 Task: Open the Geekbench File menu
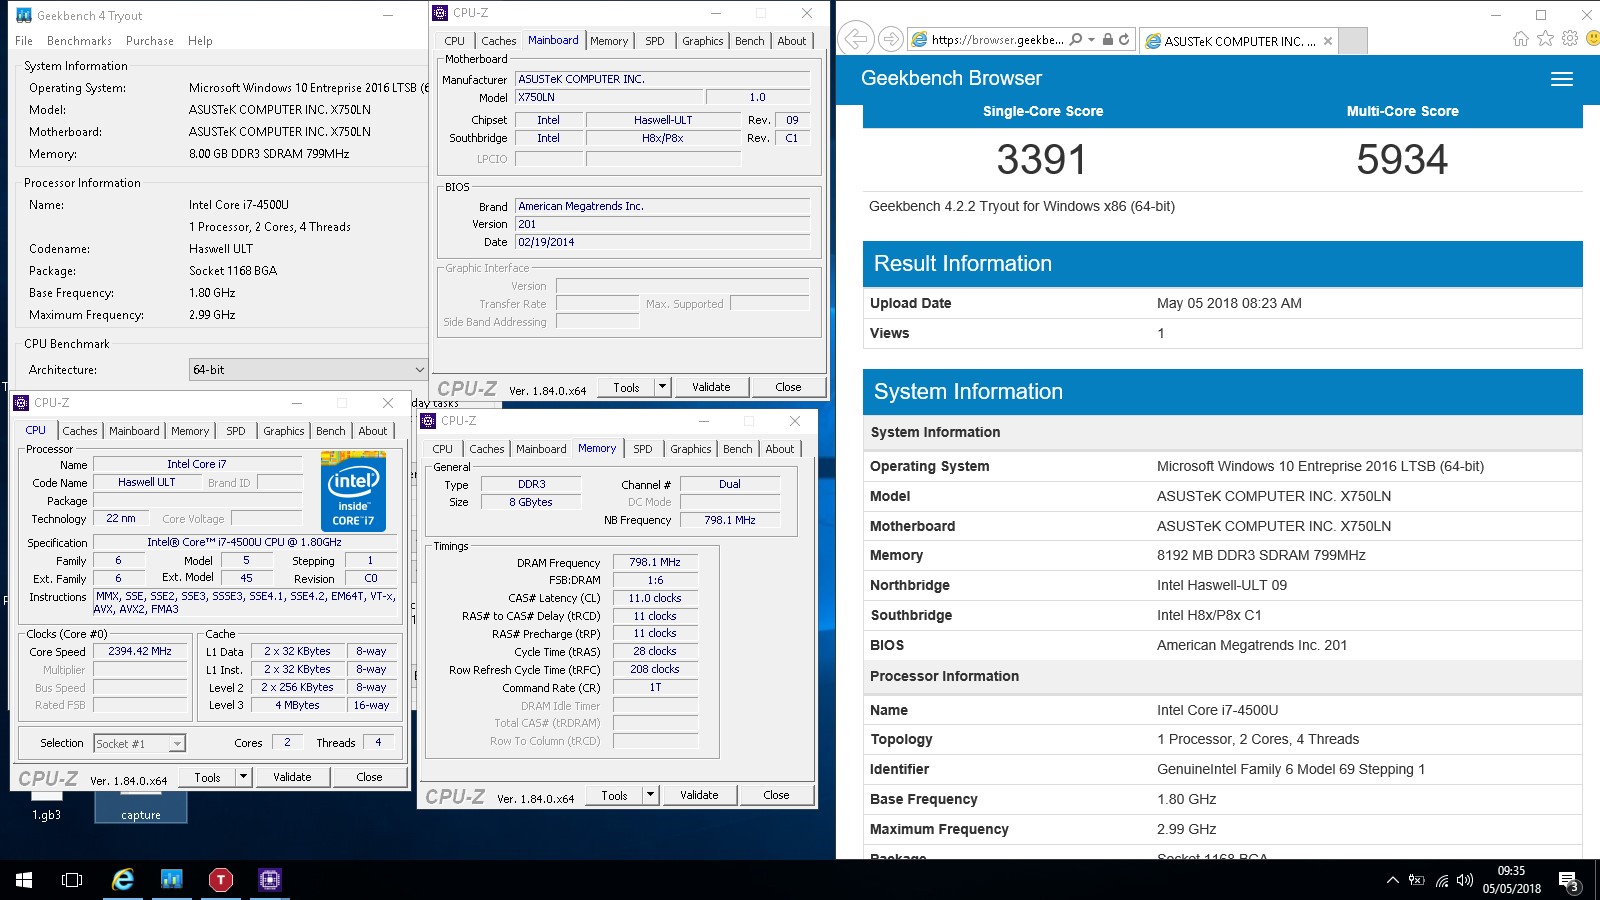24,41
